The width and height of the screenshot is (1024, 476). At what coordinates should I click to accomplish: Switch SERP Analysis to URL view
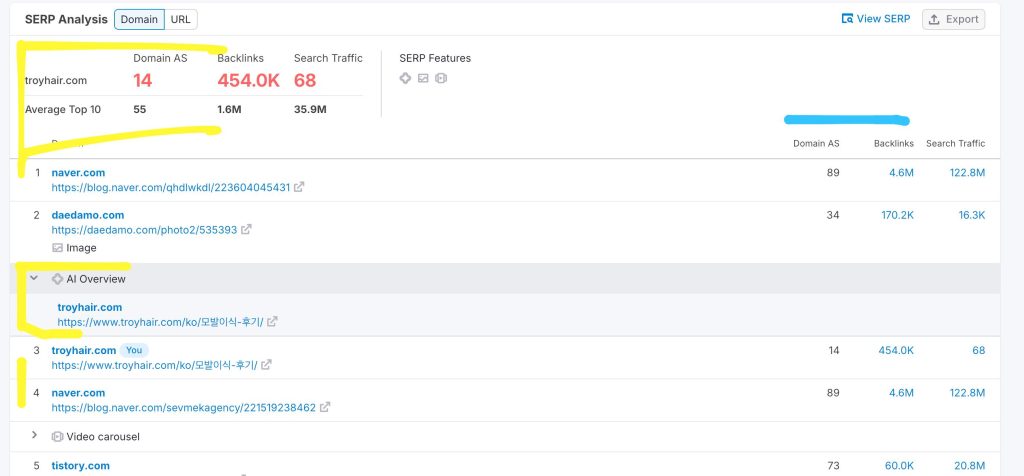[x=181, y=20]
